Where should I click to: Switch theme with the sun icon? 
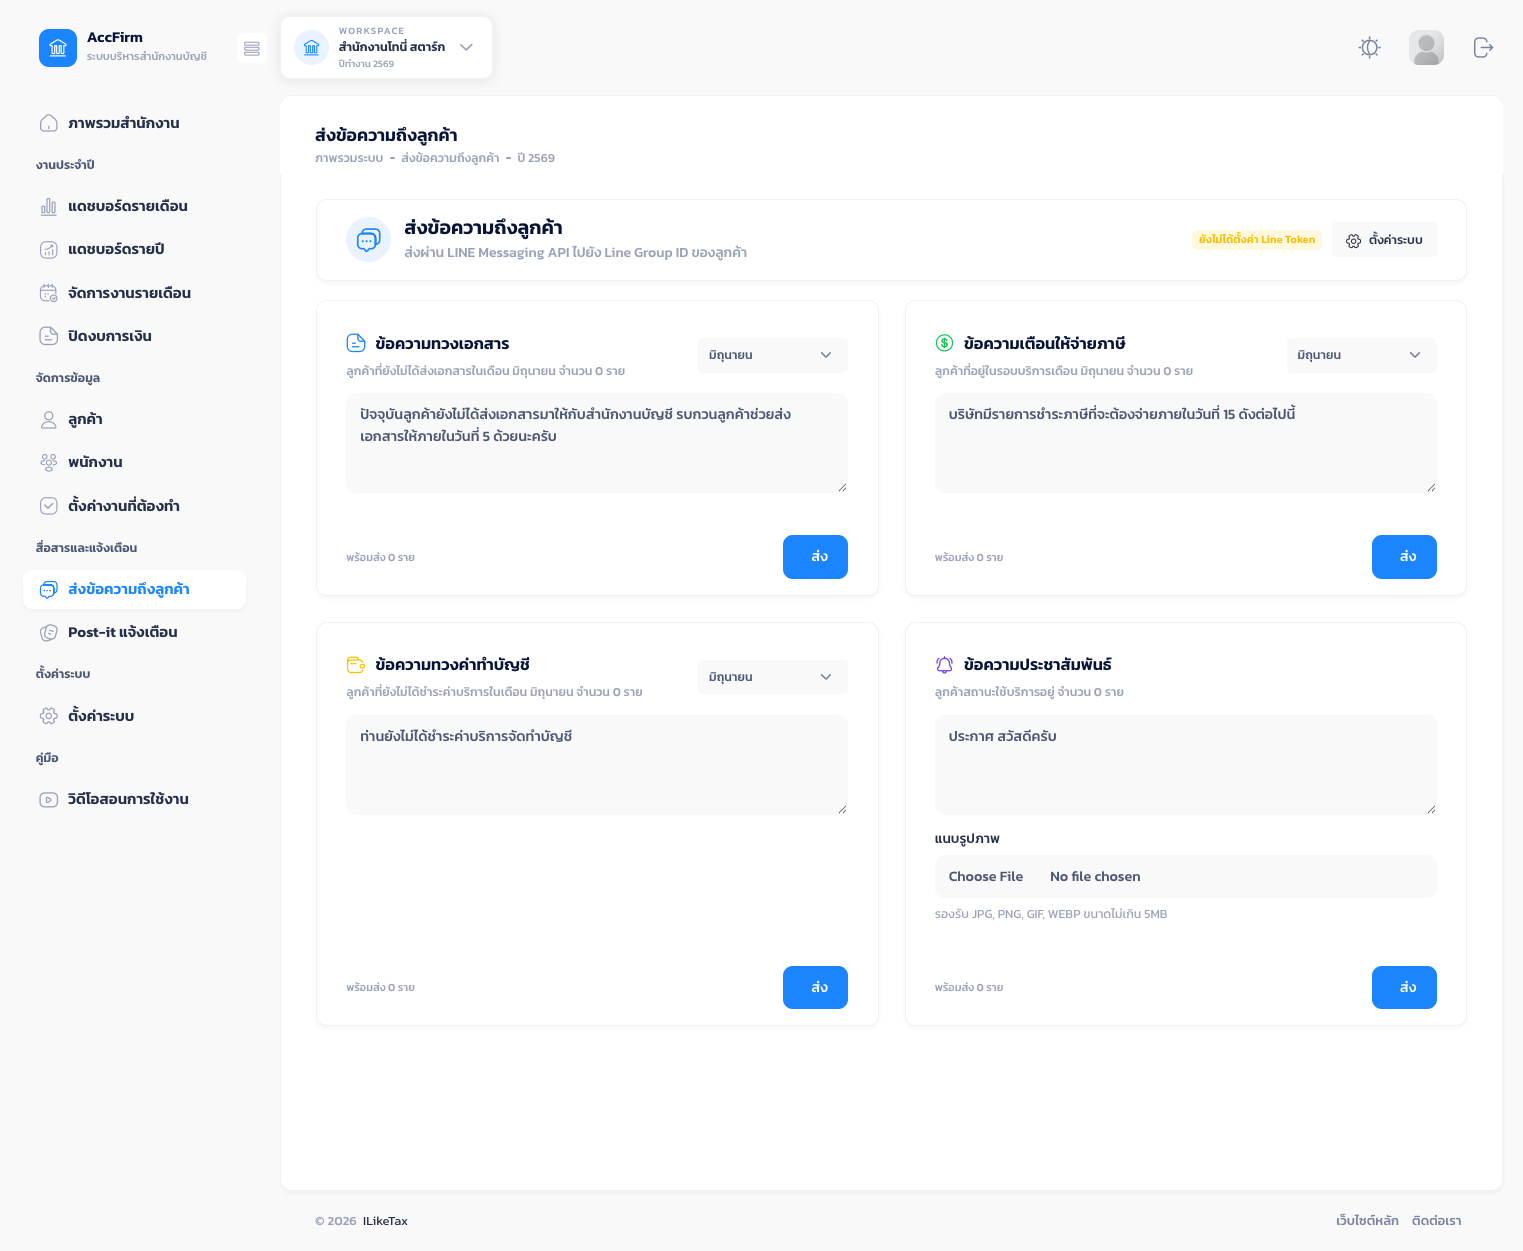click(x=1370, y=47)
